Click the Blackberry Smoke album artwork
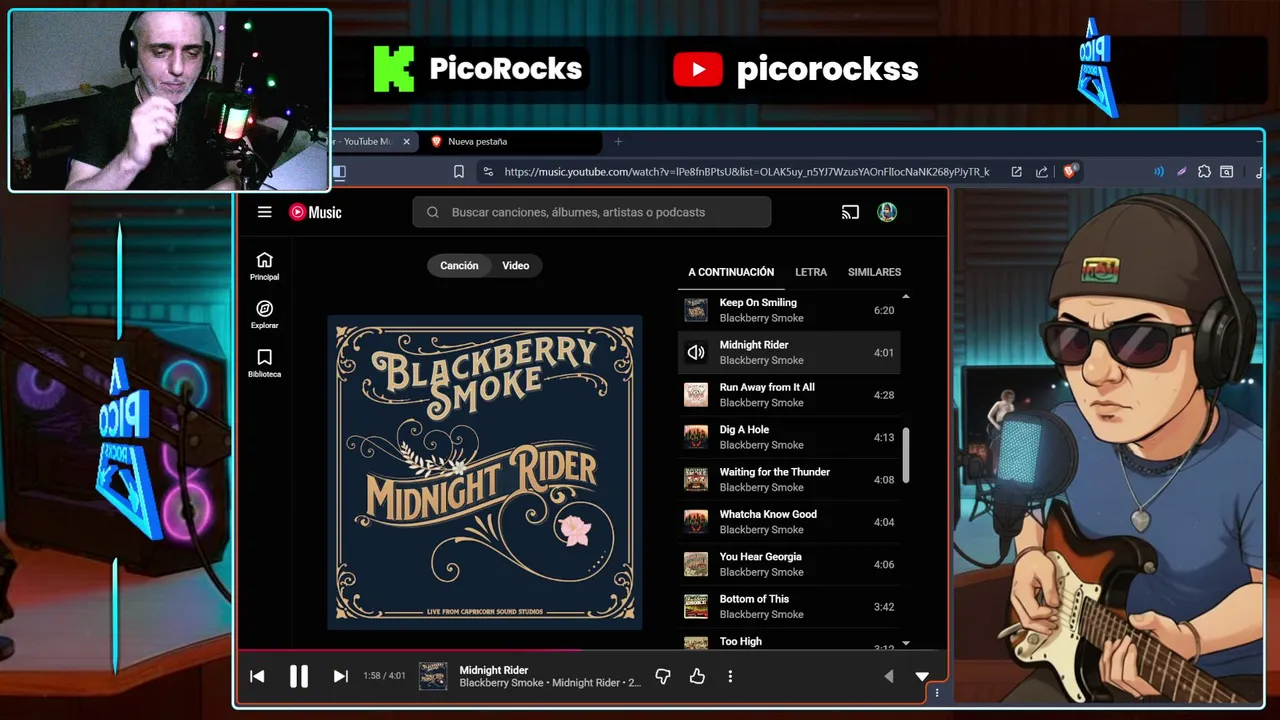 point(485,472)
